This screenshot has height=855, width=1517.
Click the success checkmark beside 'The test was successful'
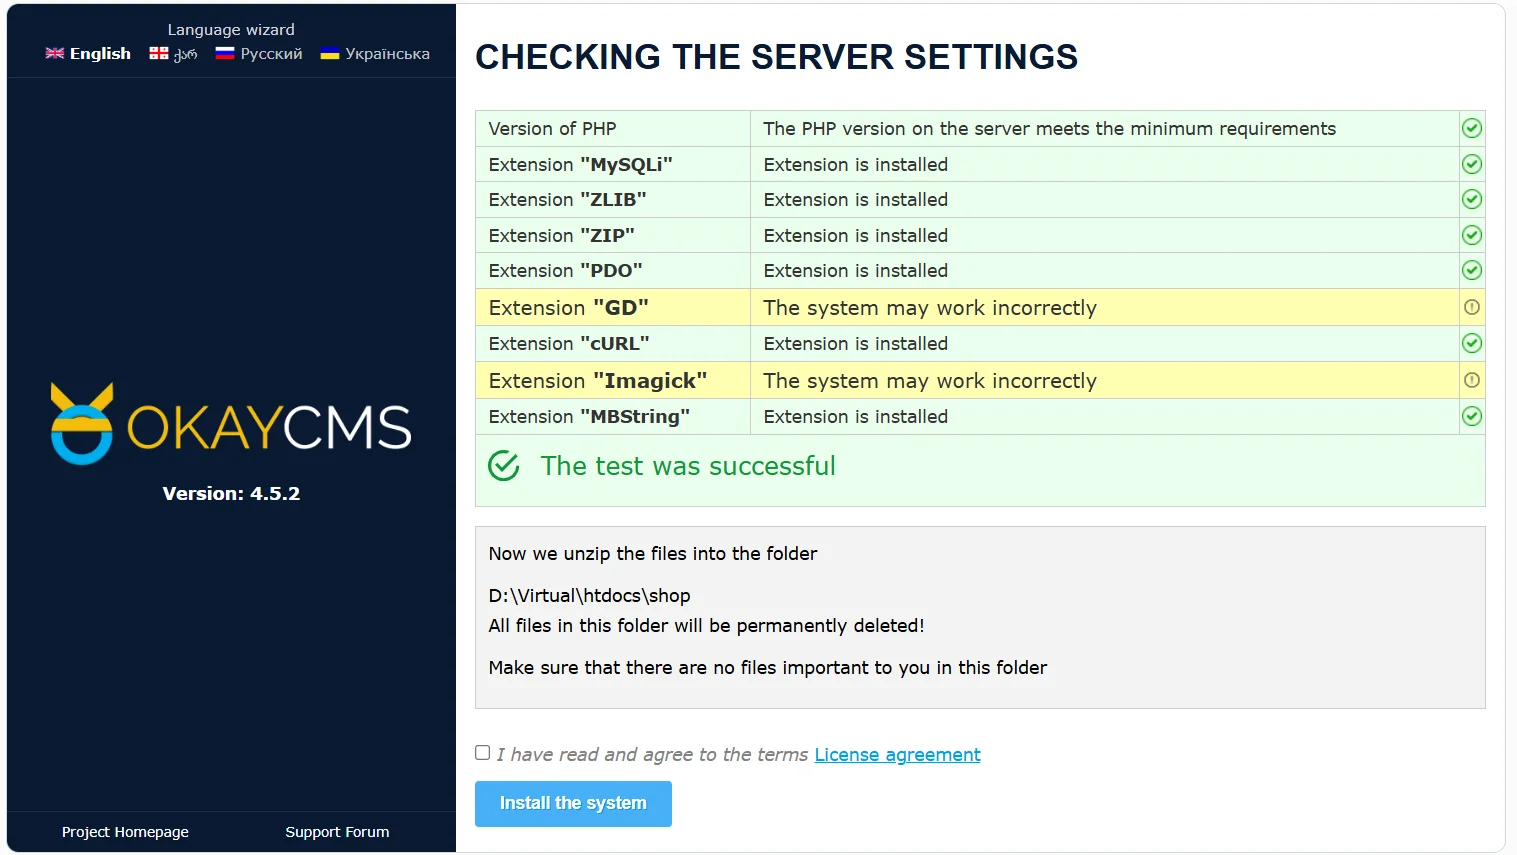(504, 465)
